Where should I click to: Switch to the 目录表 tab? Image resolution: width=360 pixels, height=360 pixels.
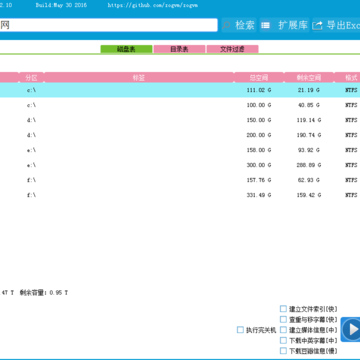click(179, 49)
